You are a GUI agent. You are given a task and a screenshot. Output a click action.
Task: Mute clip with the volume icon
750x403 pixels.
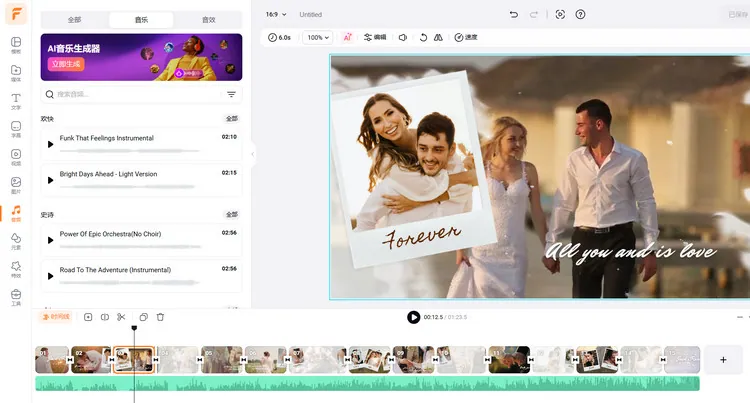pos(403,37)
